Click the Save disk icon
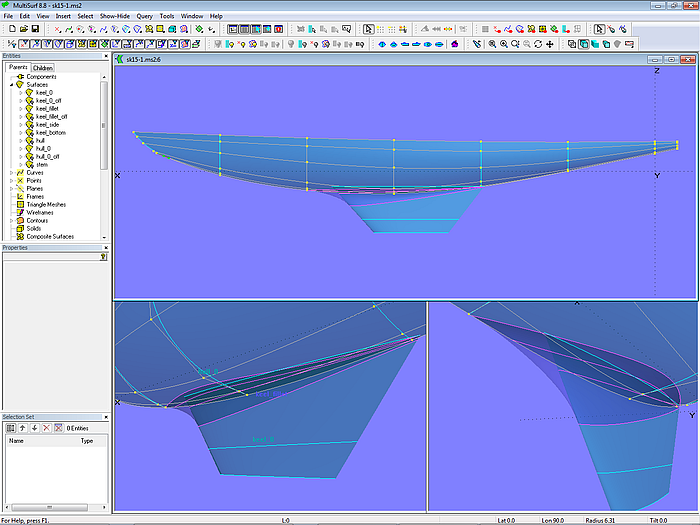This screenshot has width=700, height=525. point(33,29)
